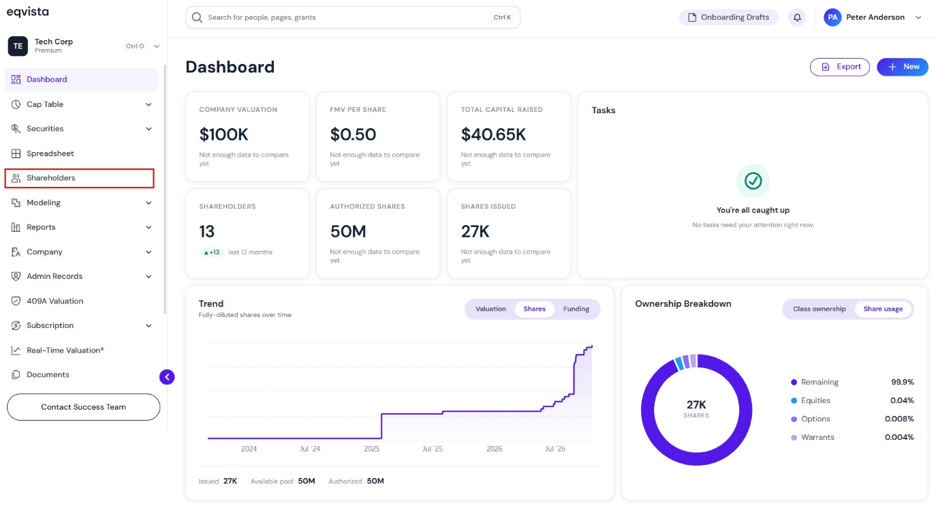
Task: Open 409A Valuation page
Action: click(x=81, y=301)
